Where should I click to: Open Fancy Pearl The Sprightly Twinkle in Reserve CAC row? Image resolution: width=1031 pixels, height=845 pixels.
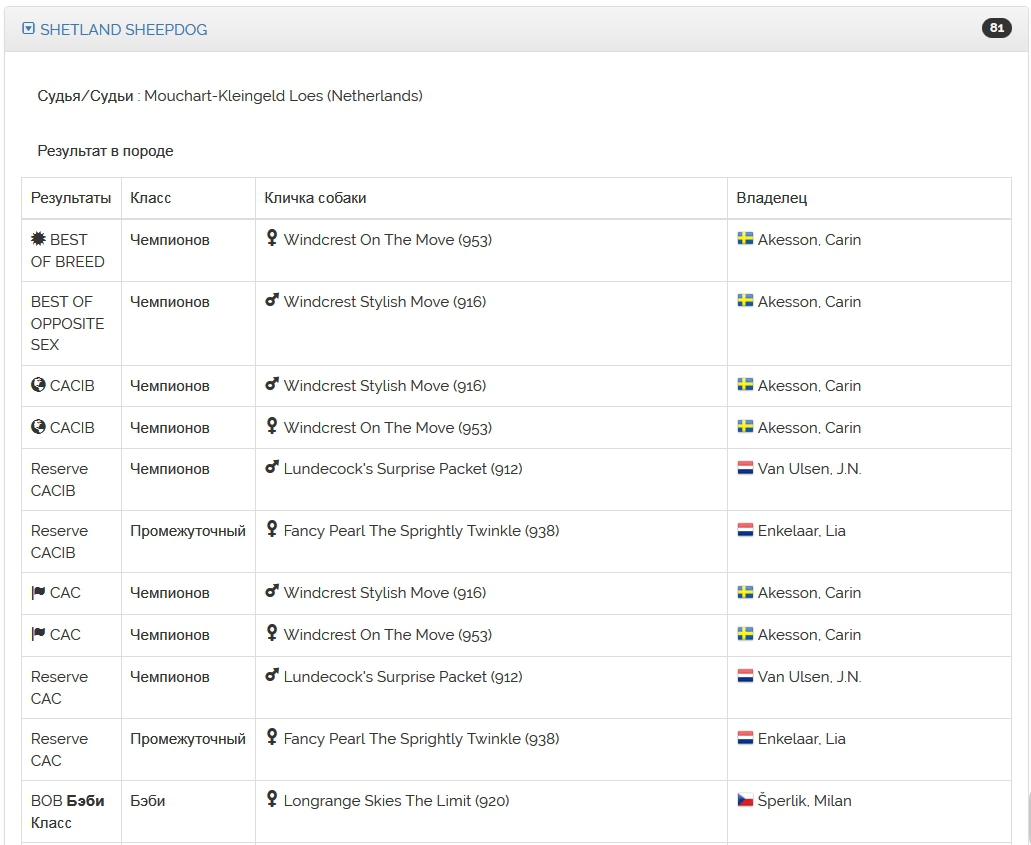421,738
